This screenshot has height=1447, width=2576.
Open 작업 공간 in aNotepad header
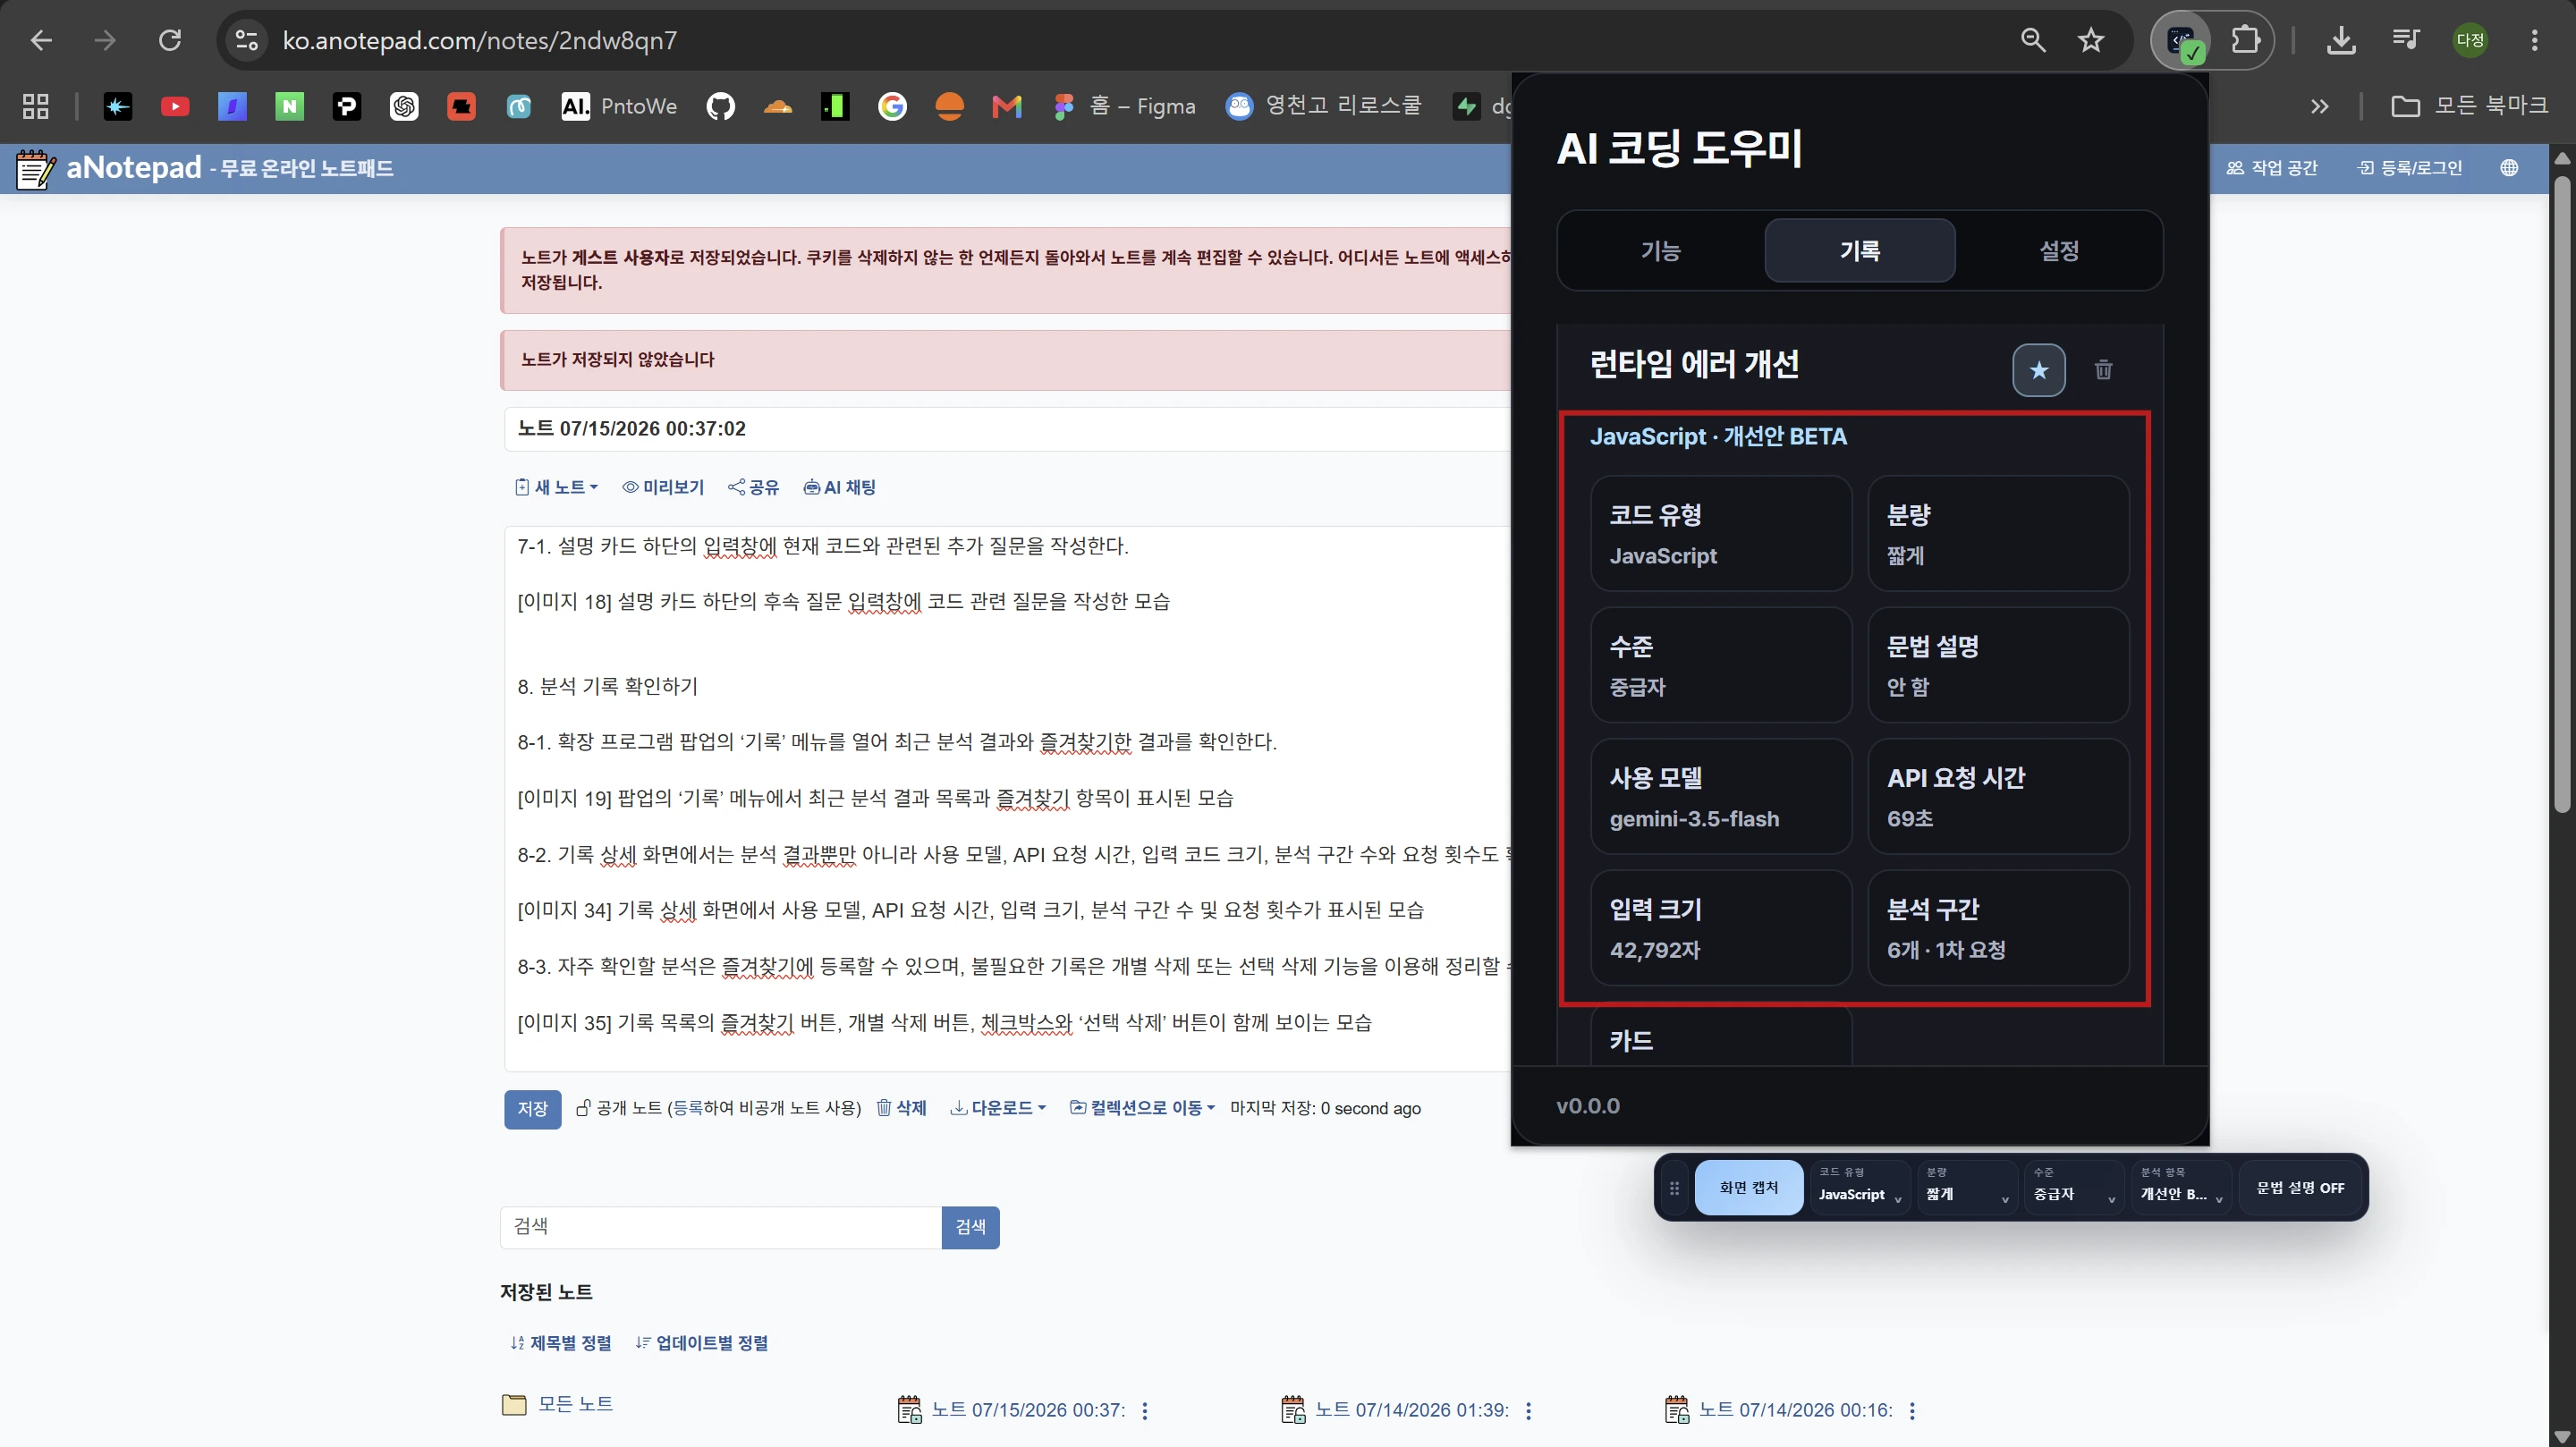pos(2271,168)
